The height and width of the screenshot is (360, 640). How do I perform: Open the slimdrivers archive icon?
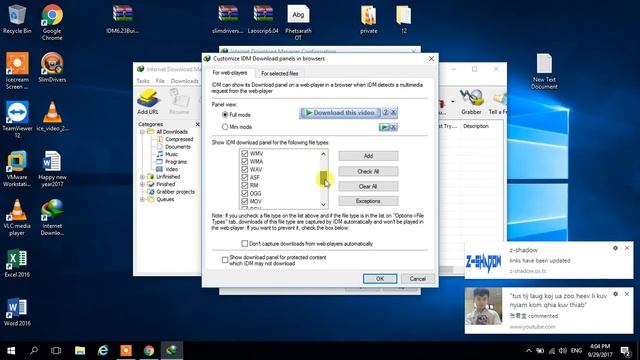coord(228,19)
